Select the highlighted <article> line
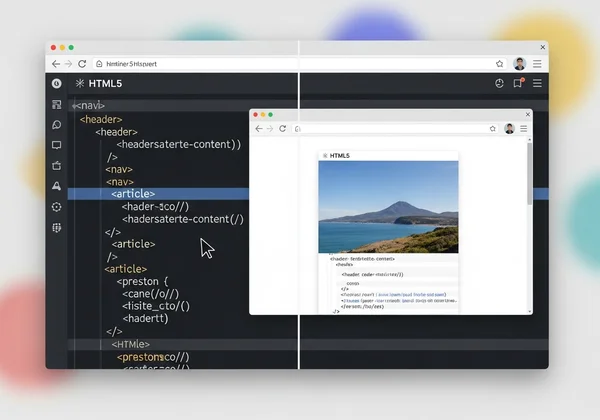Screen dimensions: 600x420 coord(133,194)
